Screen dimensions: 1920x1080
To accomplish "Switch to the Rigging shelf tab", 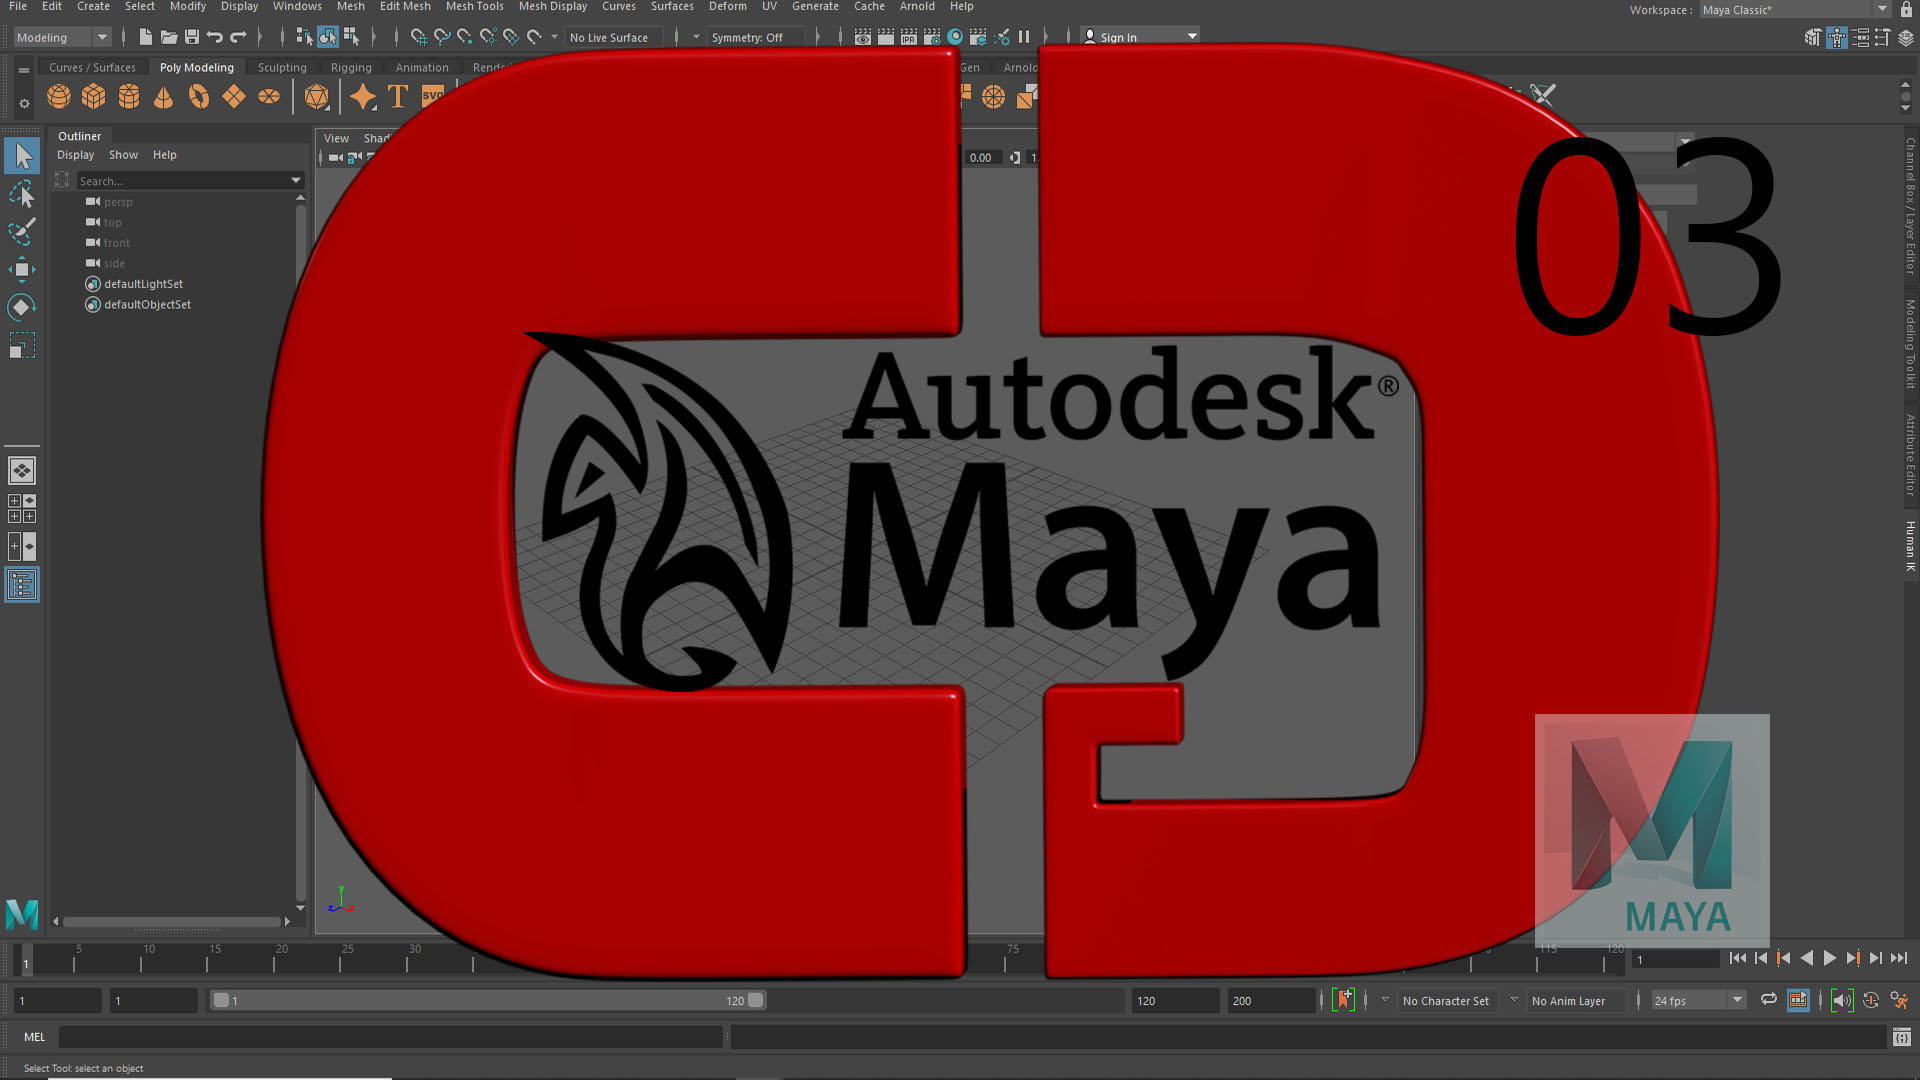I will pyautogui.click(x=351, y=68).
